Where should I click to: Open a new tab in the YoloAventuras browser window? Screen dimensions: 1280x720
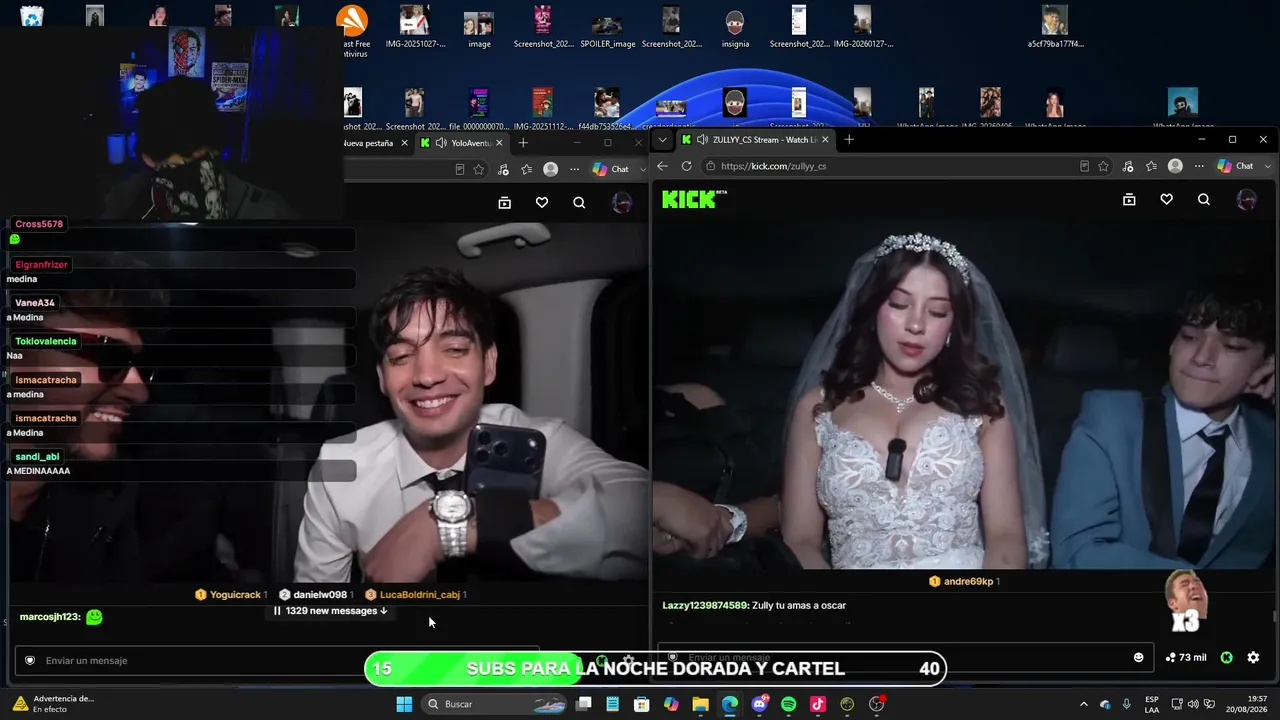pos(523,143)
